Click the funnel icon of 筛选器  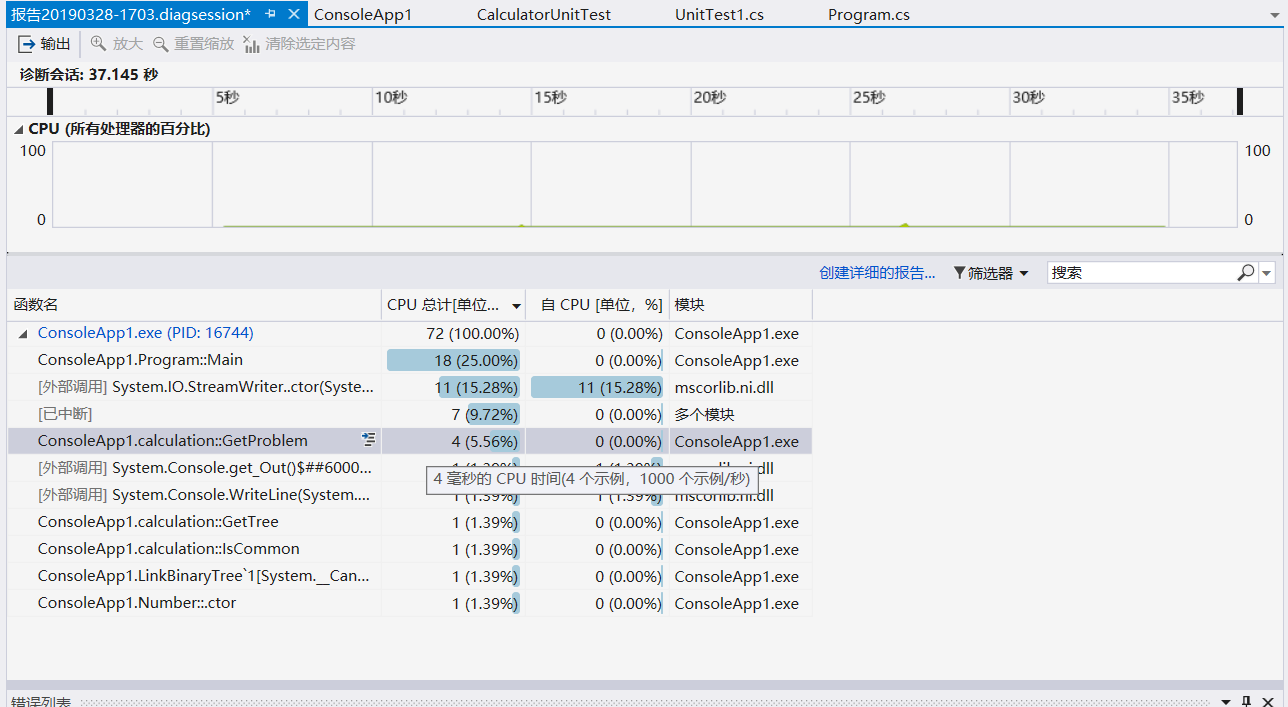tap(959, 273)
